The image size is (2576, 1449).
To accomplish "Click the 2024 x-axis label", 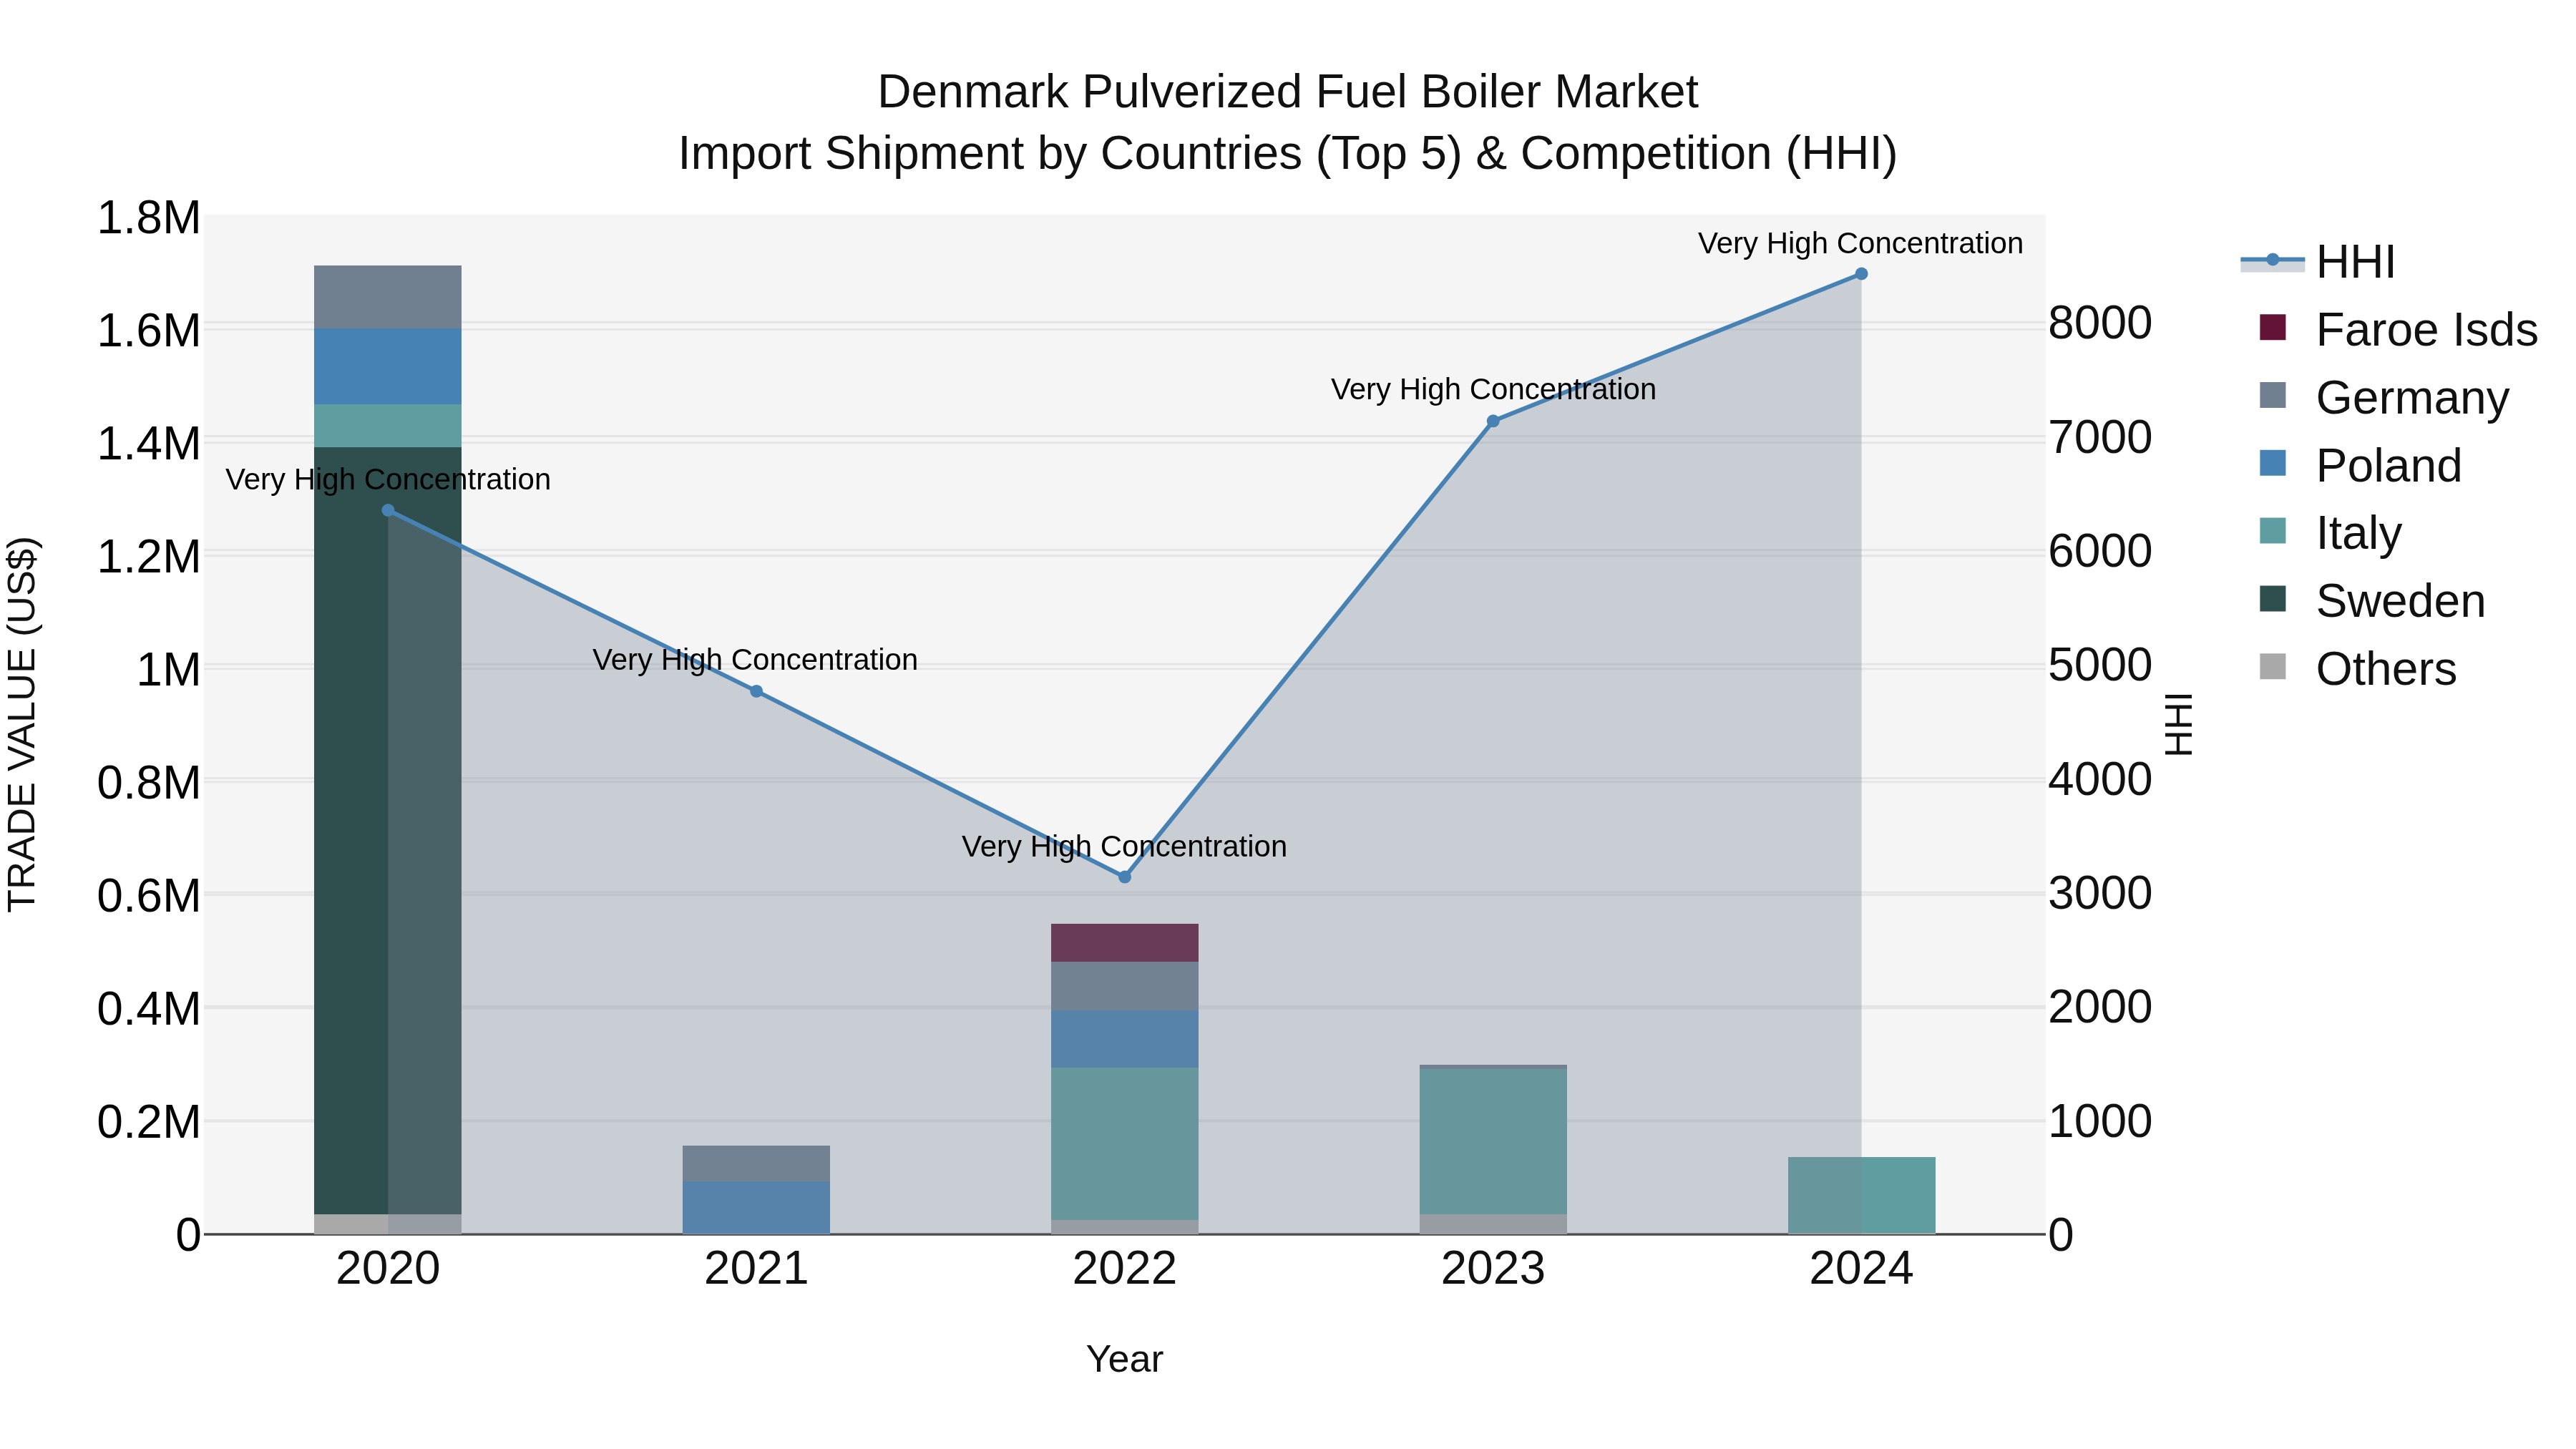I will 1861,1269.
